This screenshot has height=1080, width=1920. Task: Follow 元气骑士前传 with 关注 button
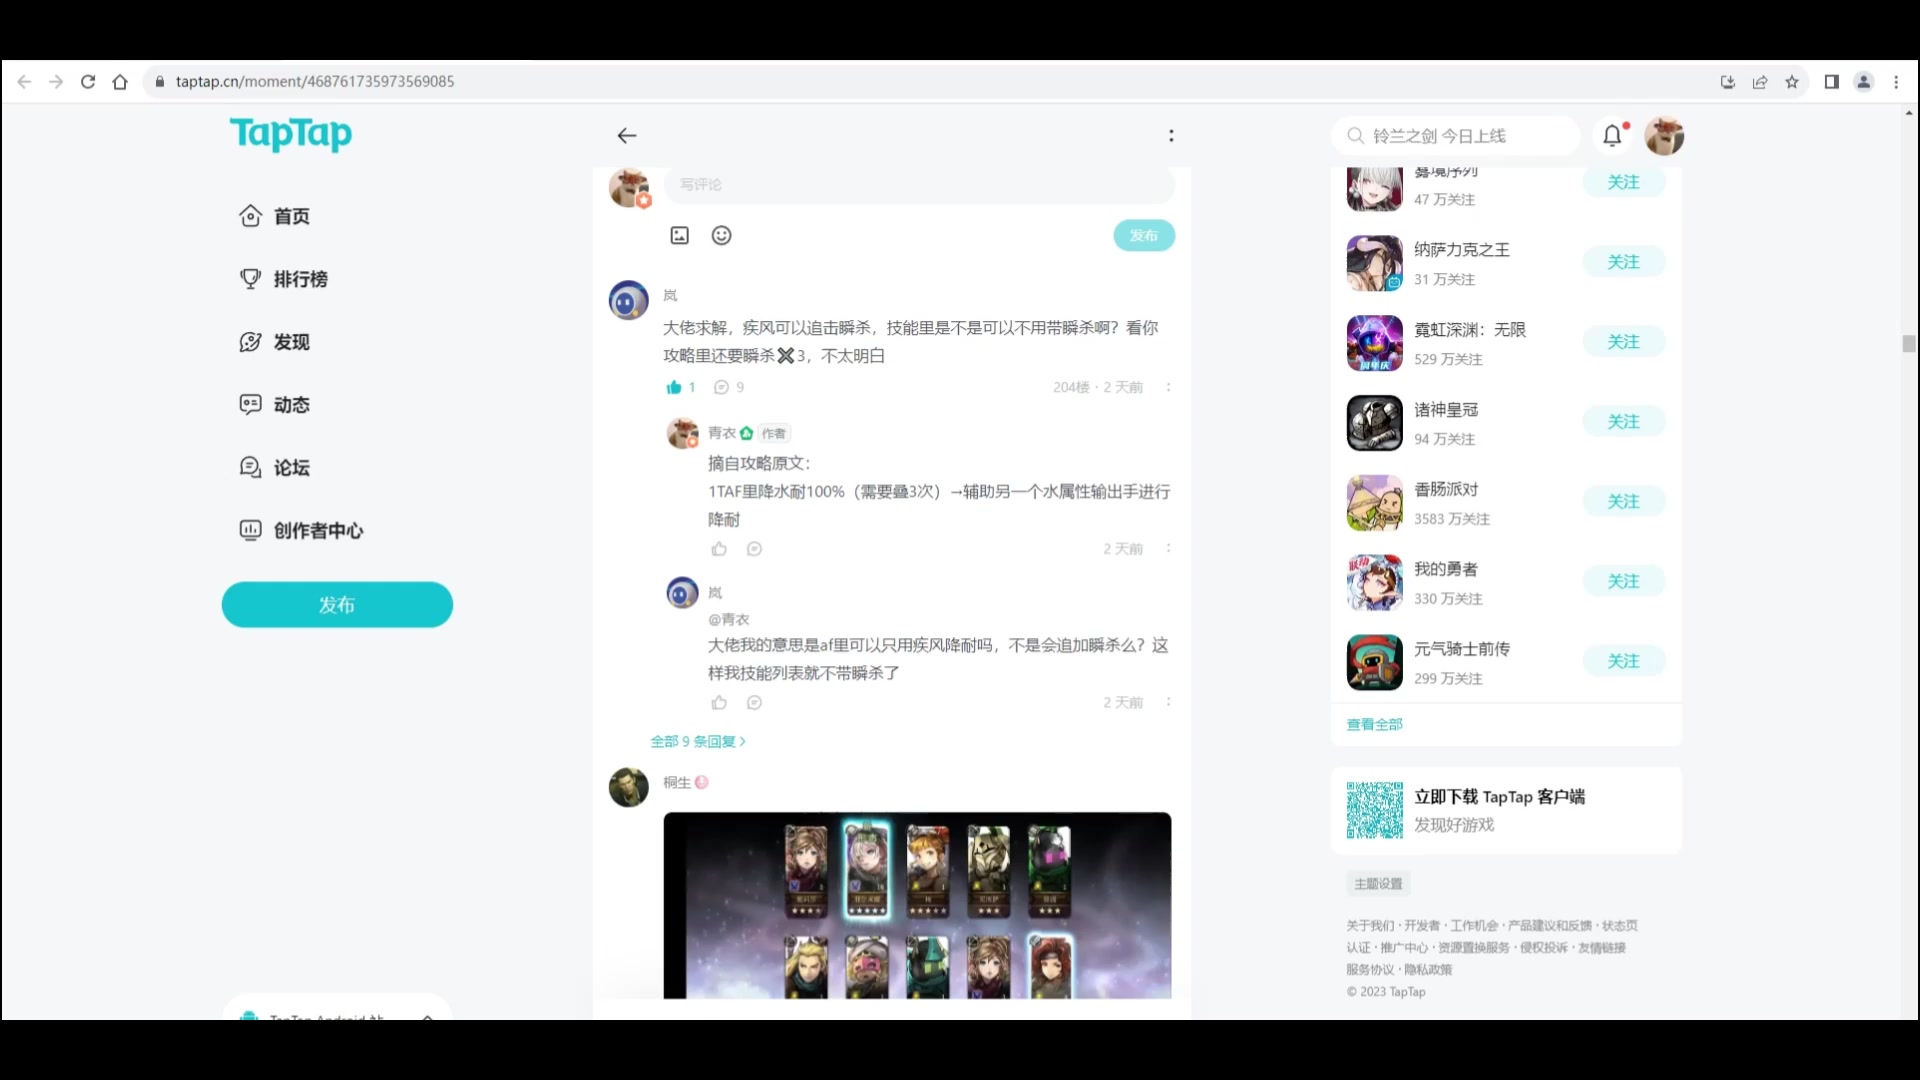pyautogui.click(x=1624, y=661)
